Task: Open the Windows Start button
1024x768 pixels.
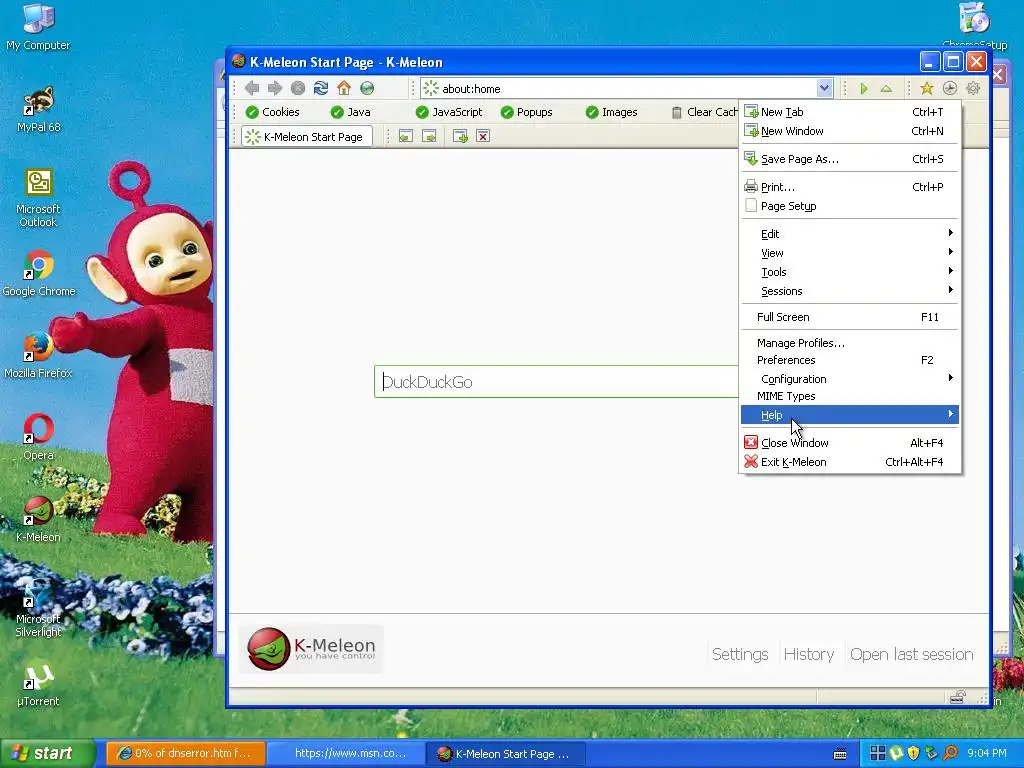Action: [46, 753]
